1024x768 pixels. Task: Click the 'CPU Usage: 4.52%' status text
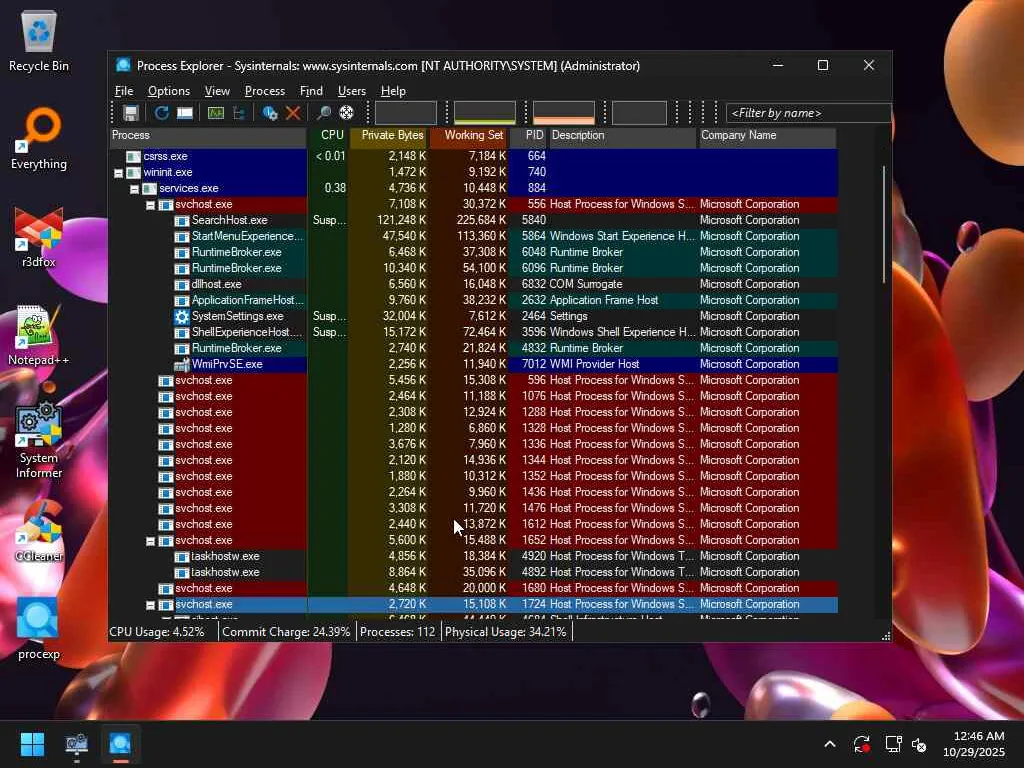click(157, 632)
